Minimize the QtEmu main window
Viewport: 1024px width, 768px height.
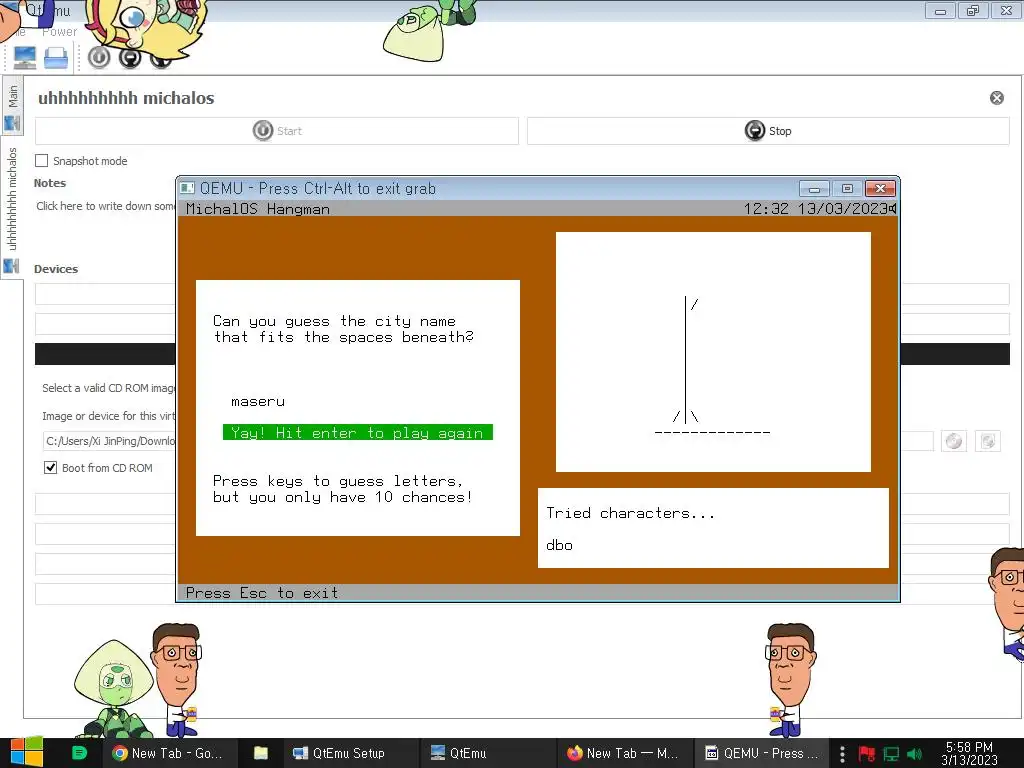tap(940, 11)
